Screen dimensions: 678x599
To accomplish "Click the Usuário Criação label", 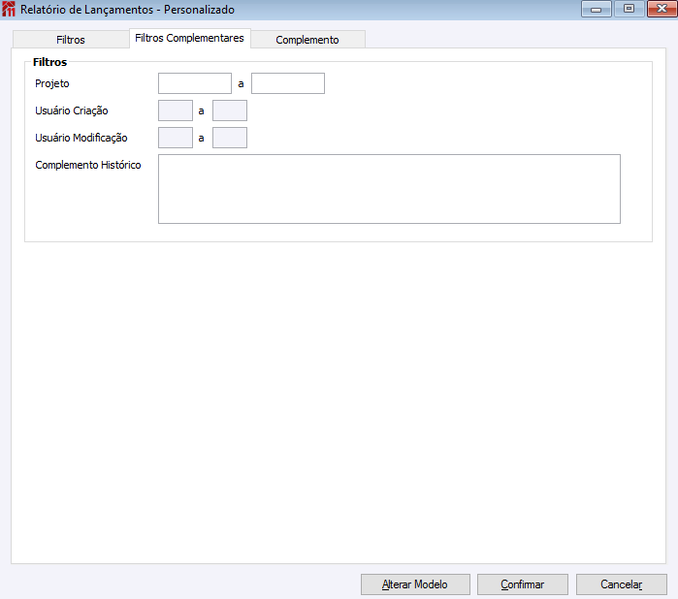I will click(x=72, y=111).
